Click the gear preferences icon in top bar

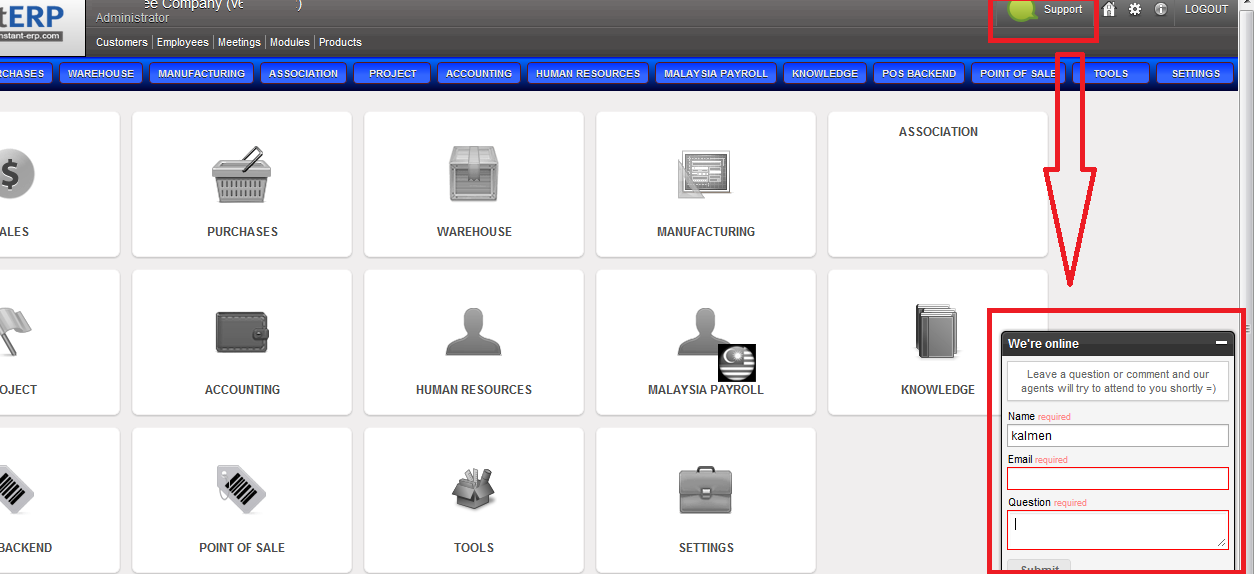(1135, 9)
